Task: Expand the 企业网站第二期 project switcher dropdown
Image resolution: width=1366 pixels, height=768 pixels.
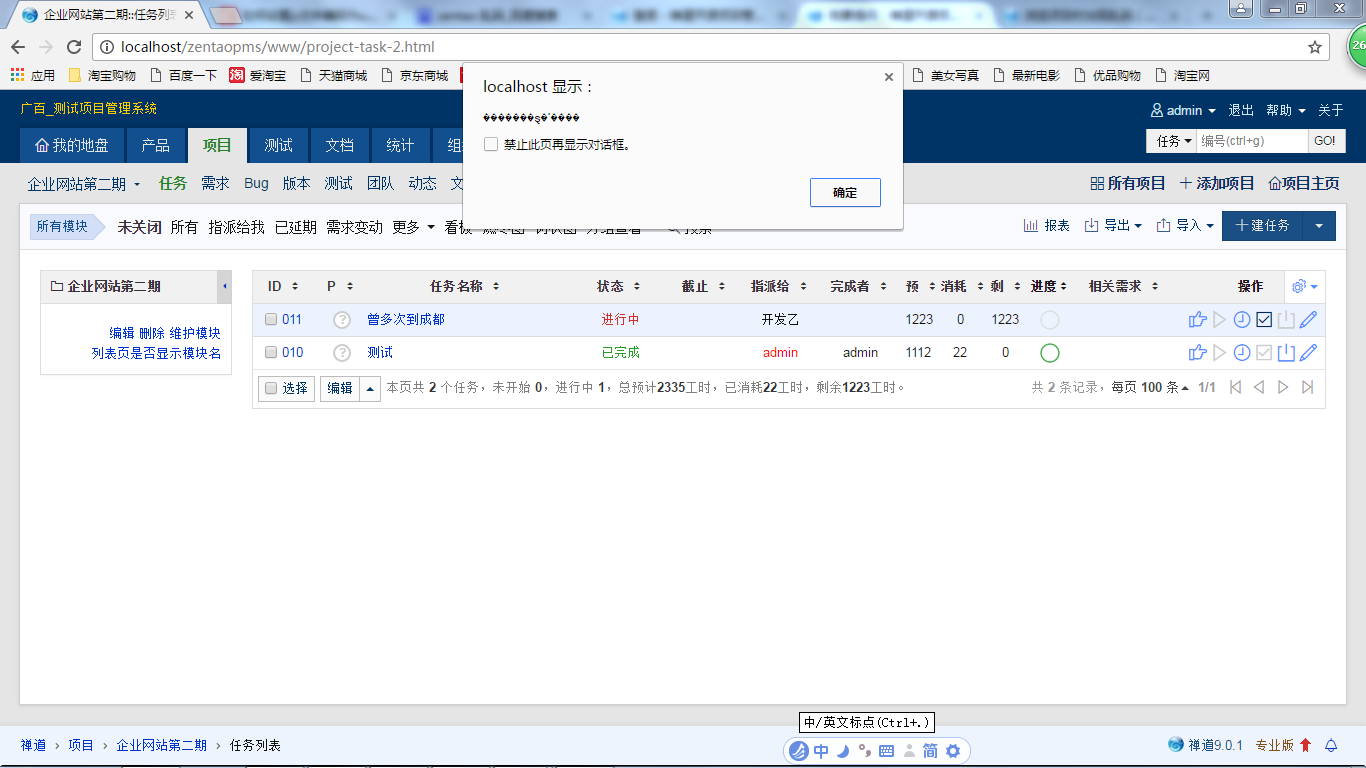Action: click(84, 184)
